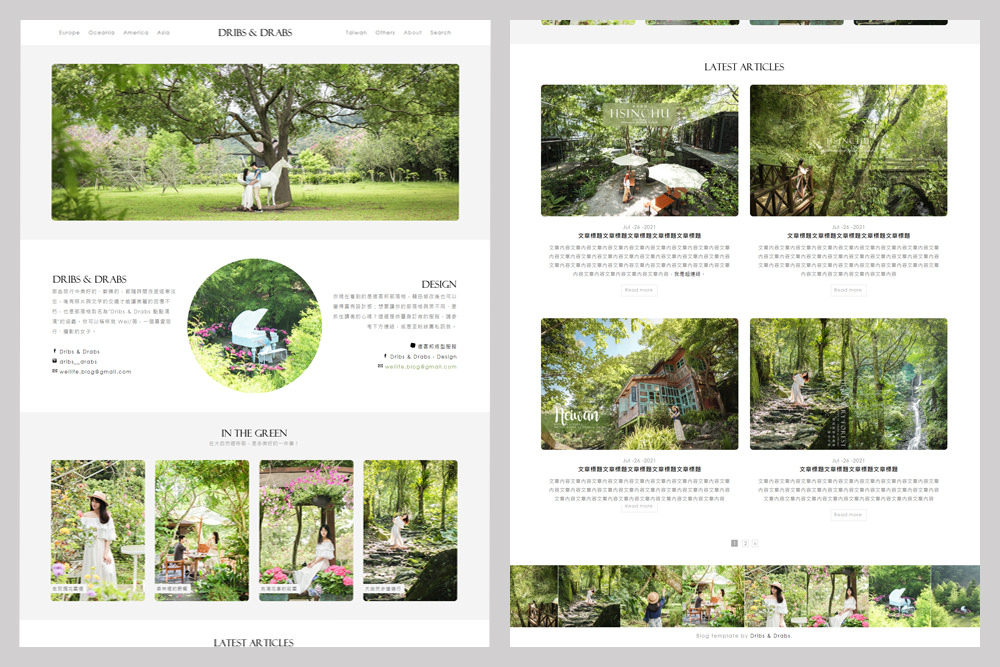Open the Europe menu in the header
Viewport: 1000px width, 667px height.
69,33
